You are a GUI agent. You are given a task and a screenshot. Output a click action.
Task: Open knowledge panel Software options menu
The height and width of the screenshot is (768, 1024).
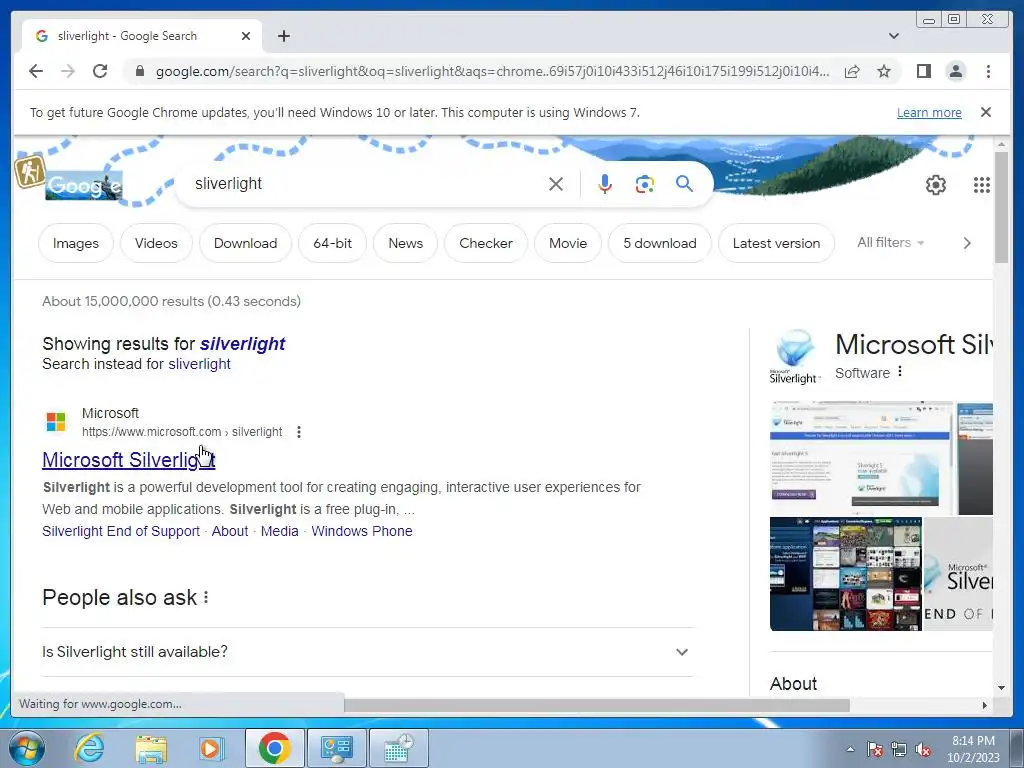900,372
